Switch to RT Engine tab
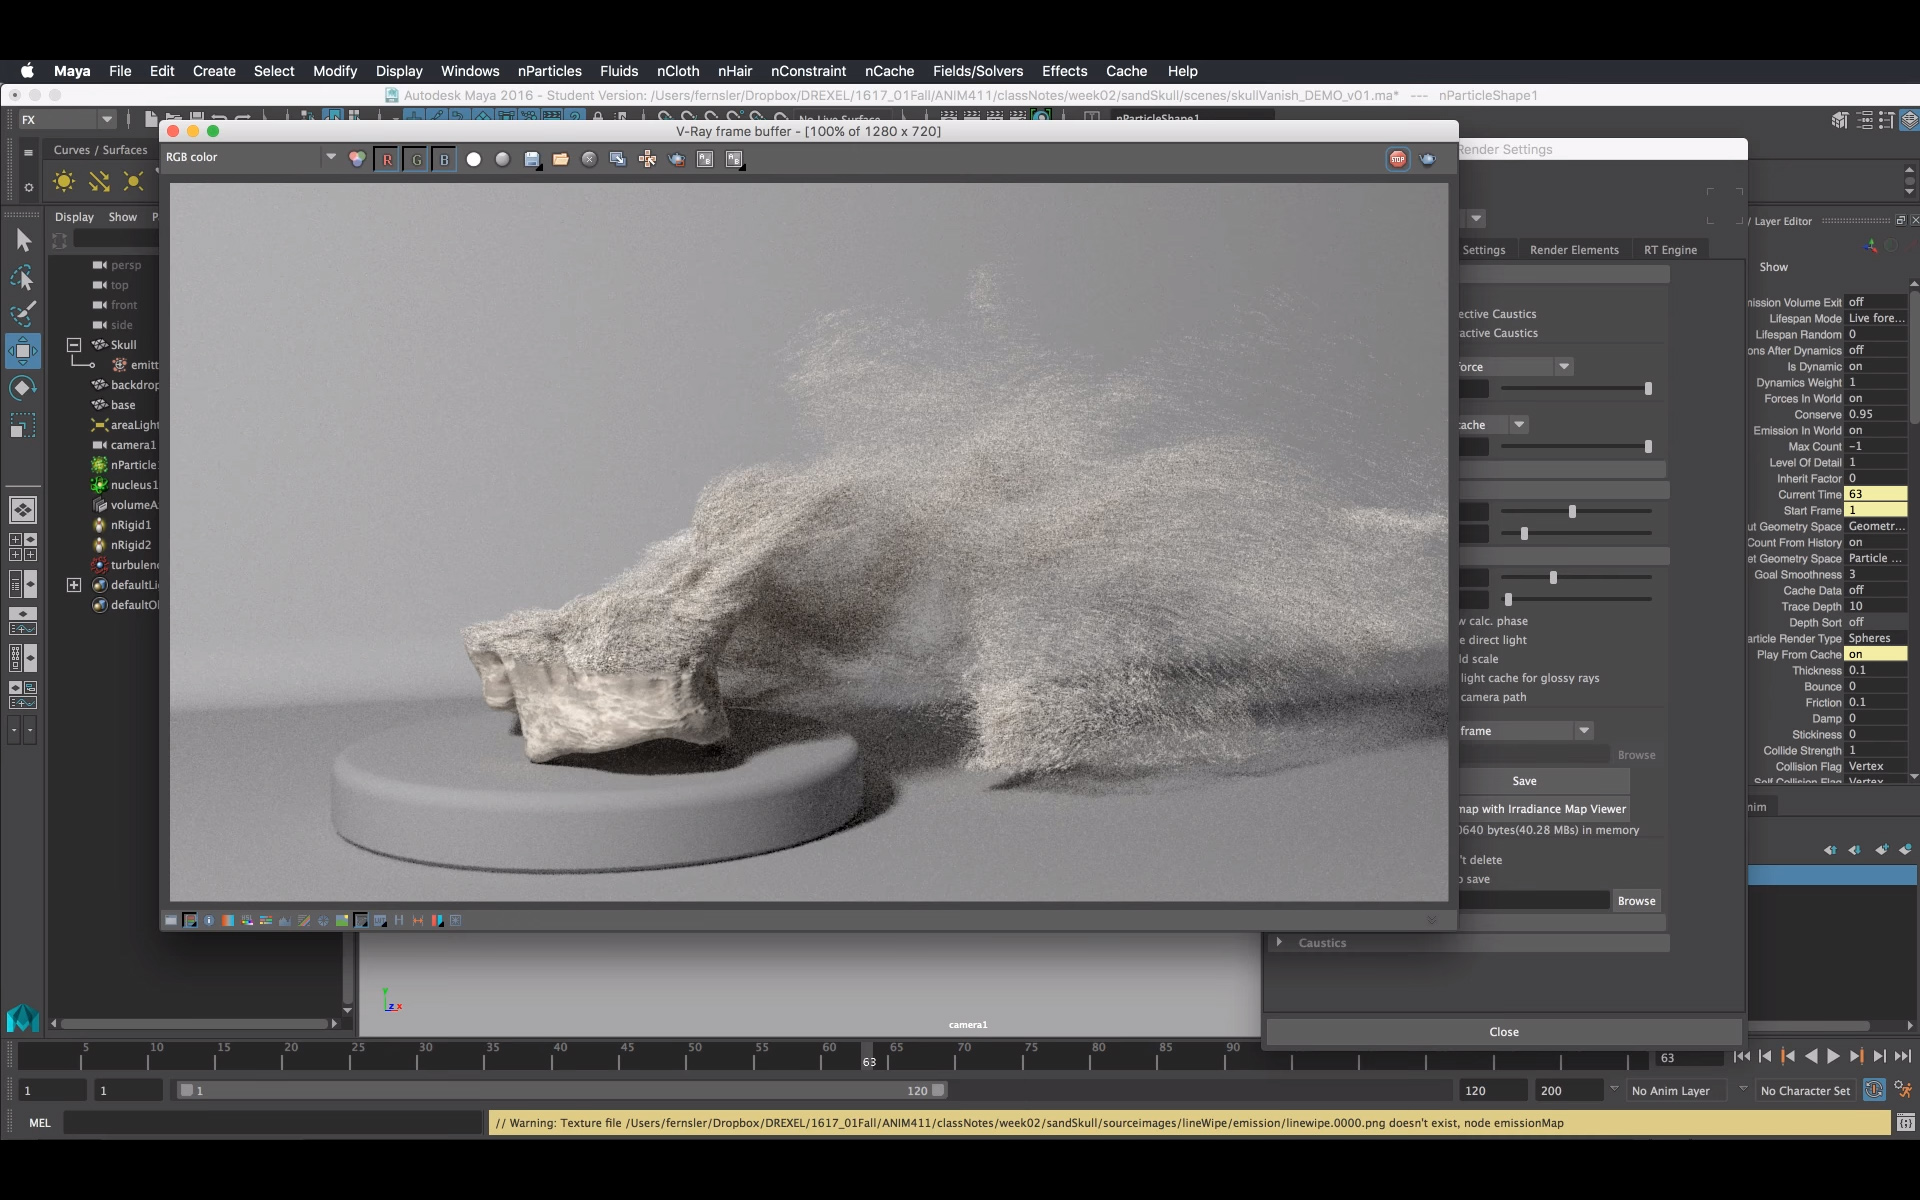 (1670, 250)
